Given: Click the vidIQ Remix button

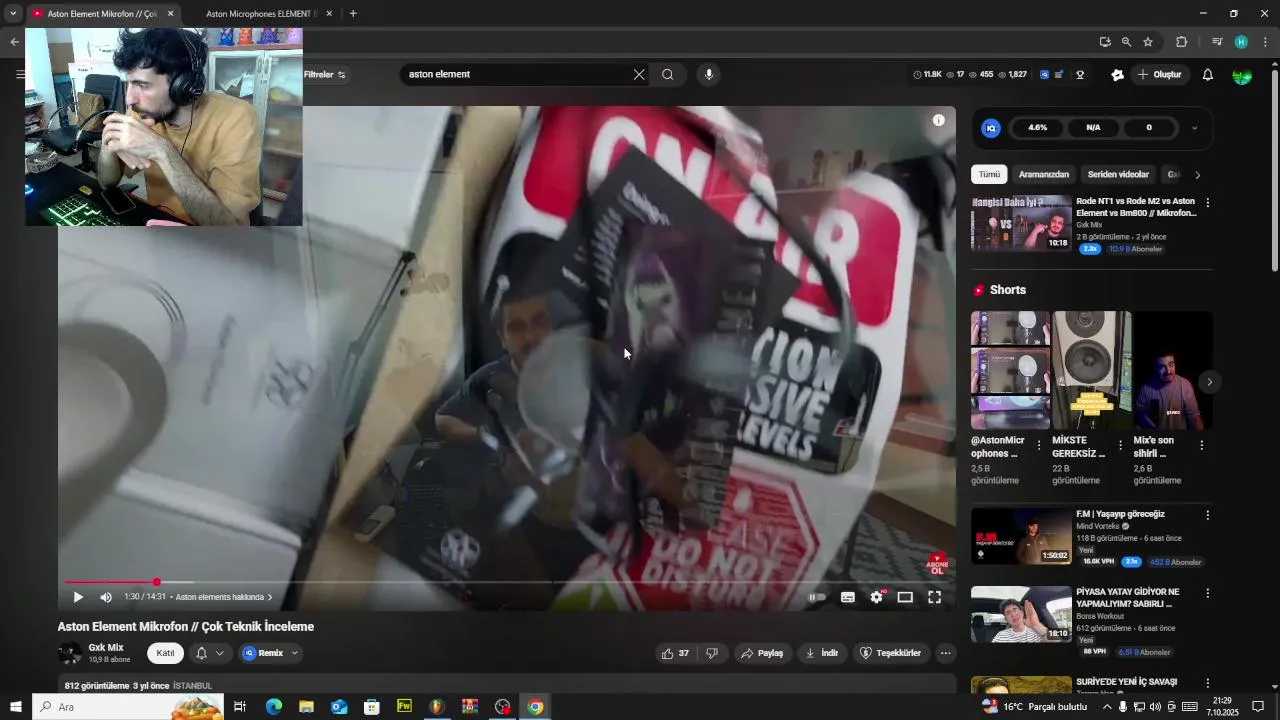Looking at the screenshot, I should pyautogui.click(x=270, y=653).
